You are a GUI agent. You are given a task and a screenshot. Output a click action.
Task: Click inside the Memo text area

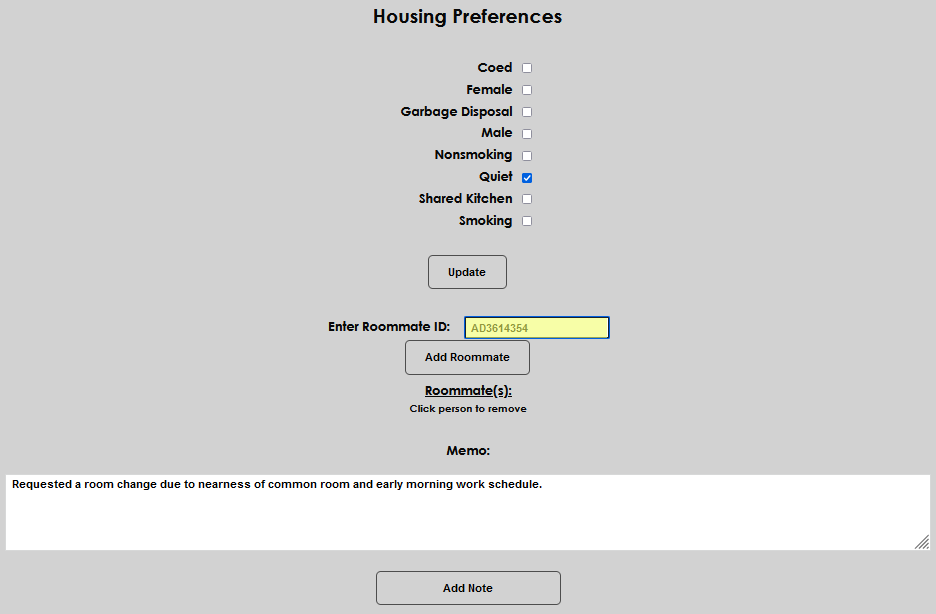point(467,510)
